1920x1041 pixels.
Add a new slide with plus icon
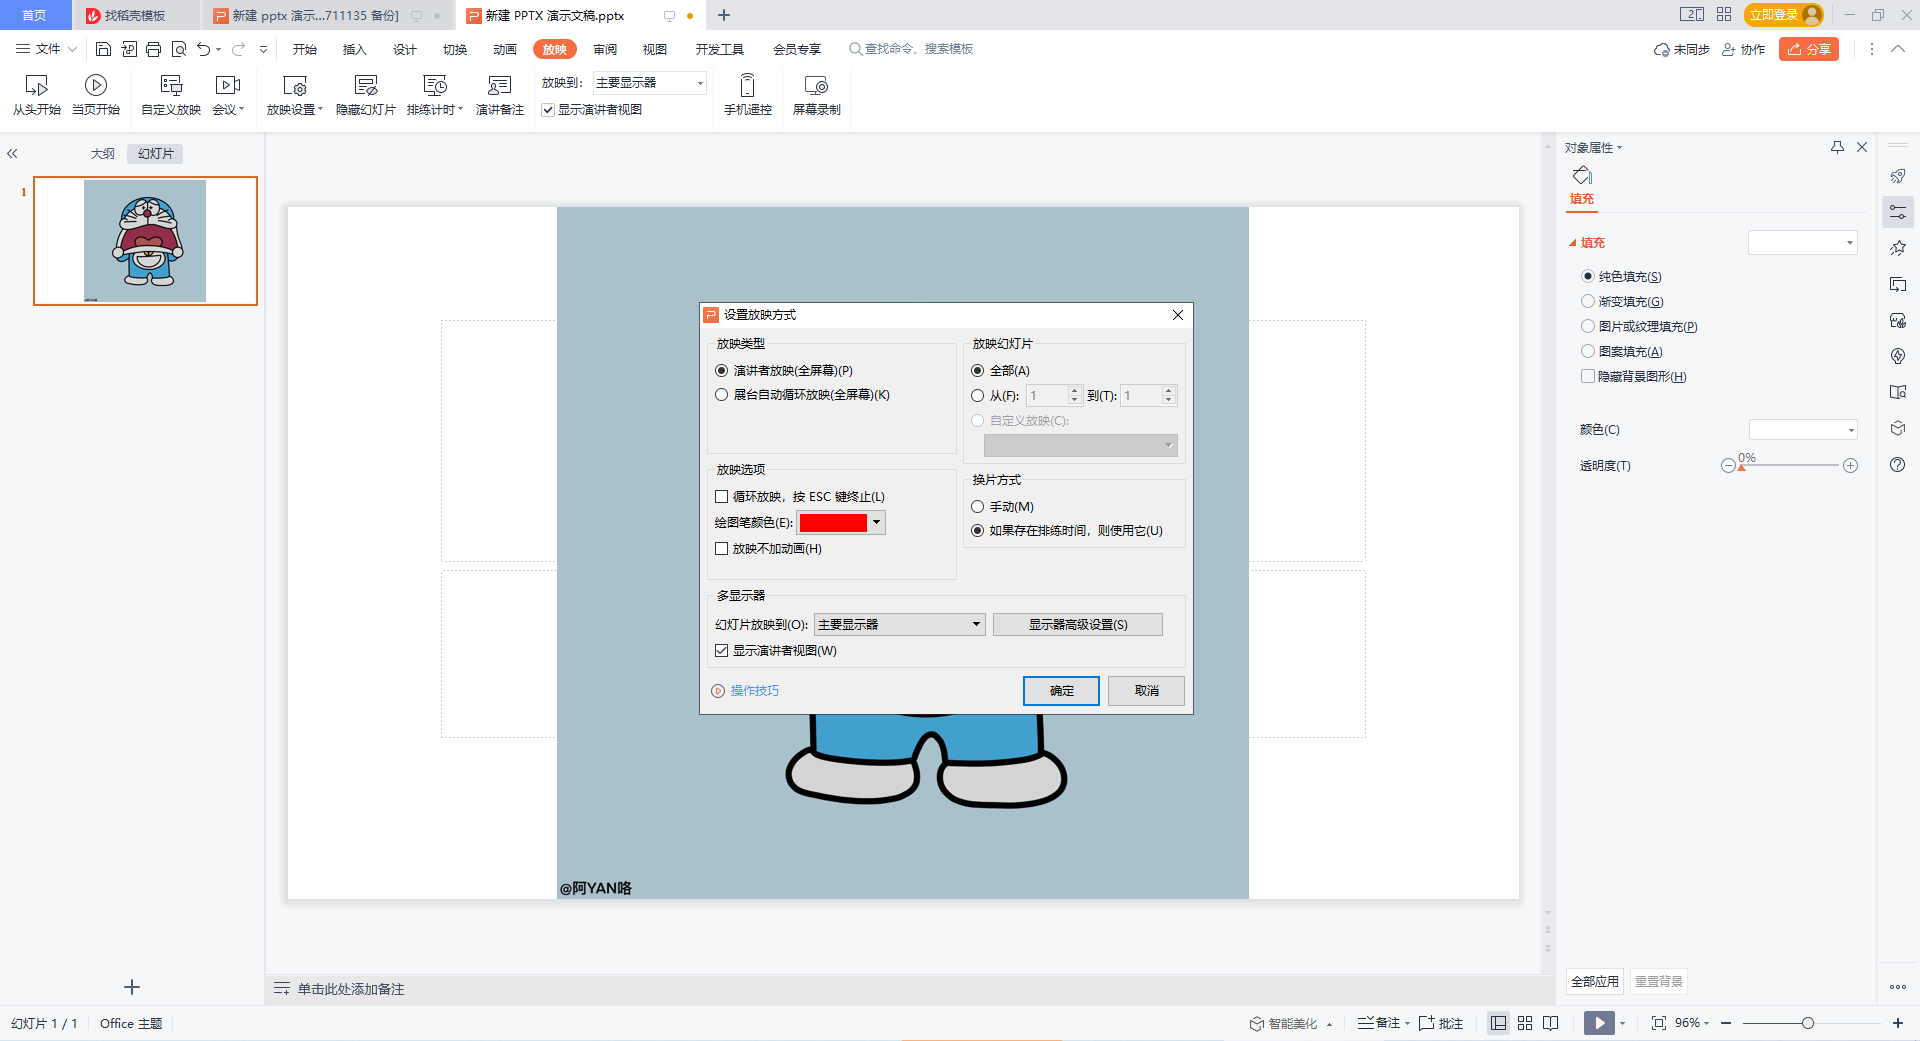(x=132, y=987)
